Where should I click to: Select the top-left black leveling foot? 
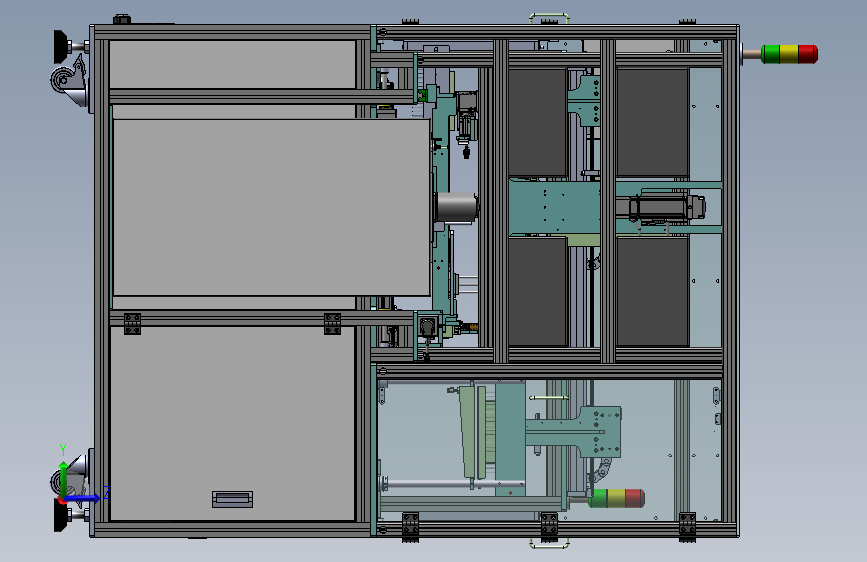62,46
